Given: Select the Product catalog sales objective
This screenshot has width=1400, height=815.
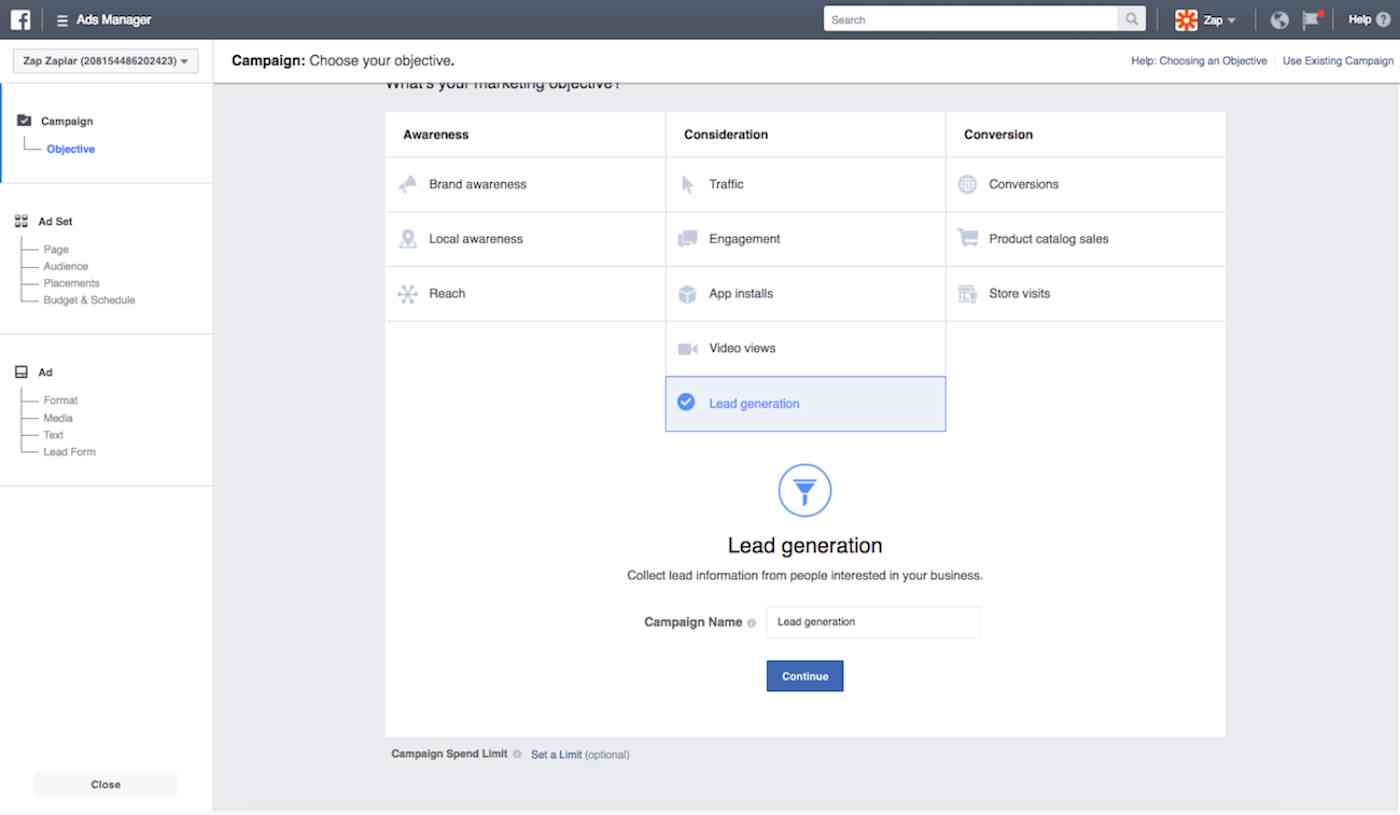Looking at the screenshot, I should pos(1085,239).
